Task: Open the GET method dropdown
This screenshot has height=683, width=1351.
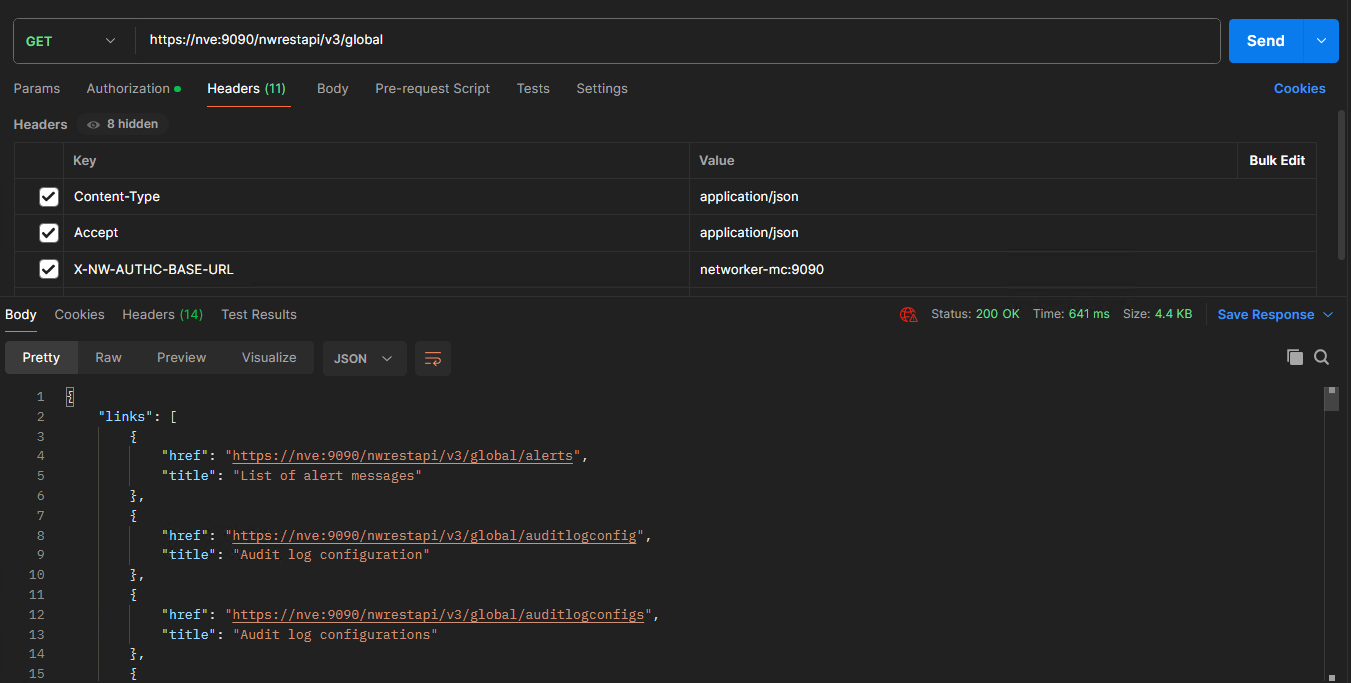Action: 70,41
